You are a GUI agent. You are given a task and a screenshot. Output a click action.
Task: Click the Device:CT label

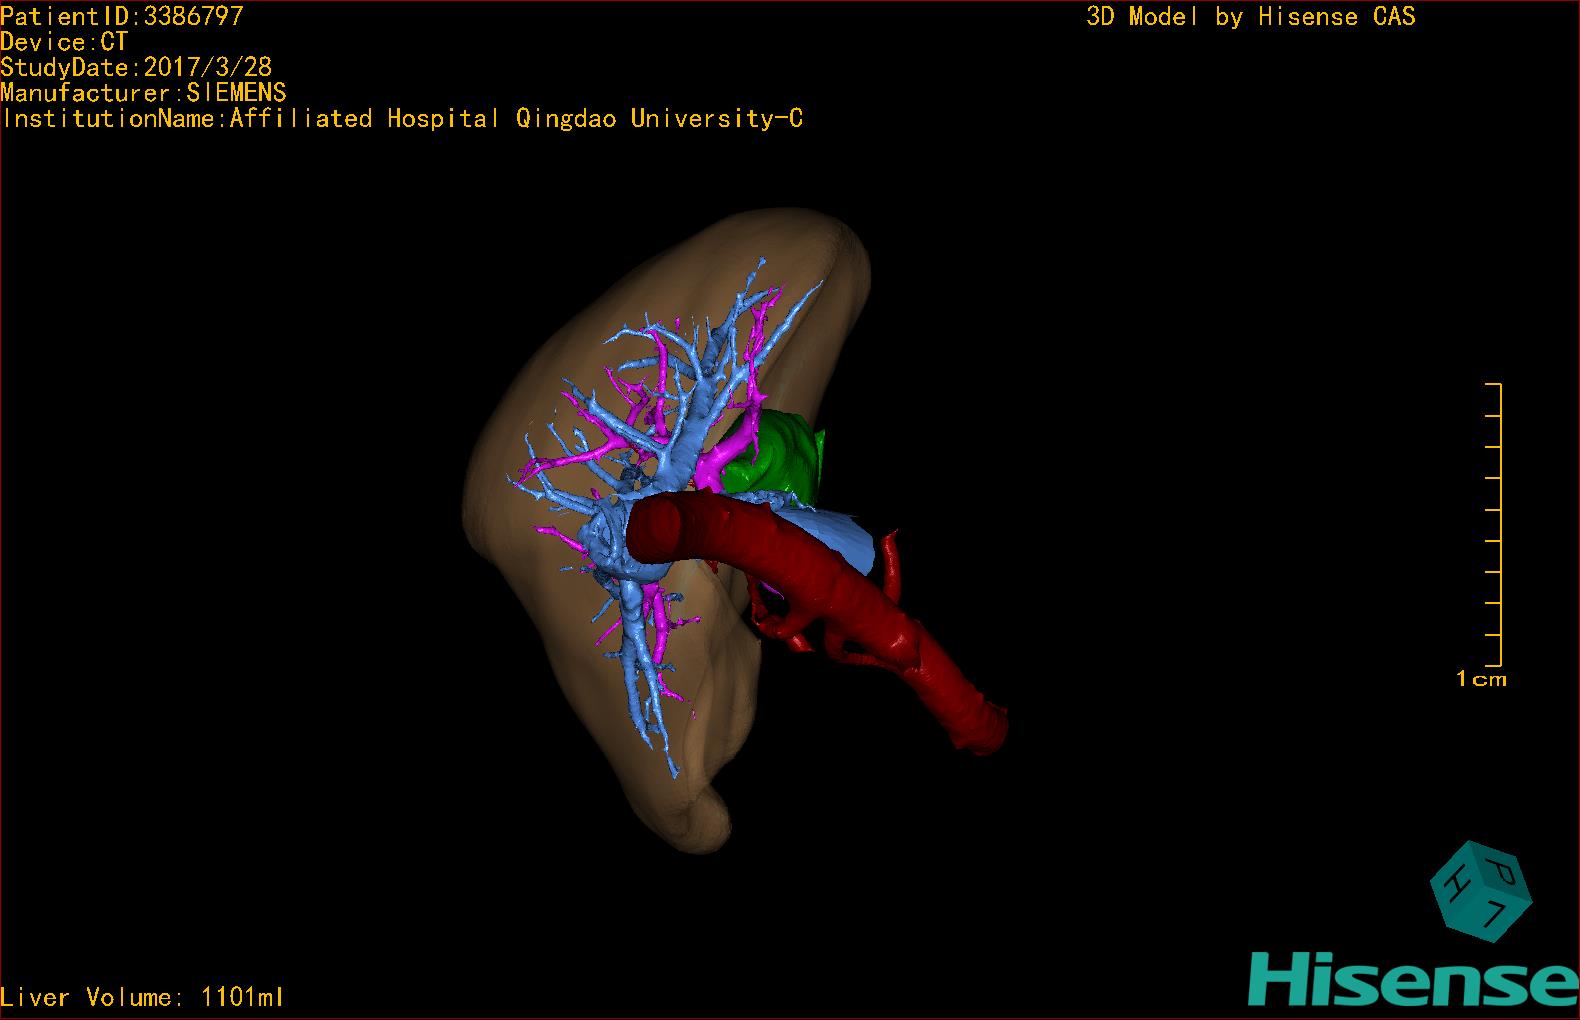(64, 42)
